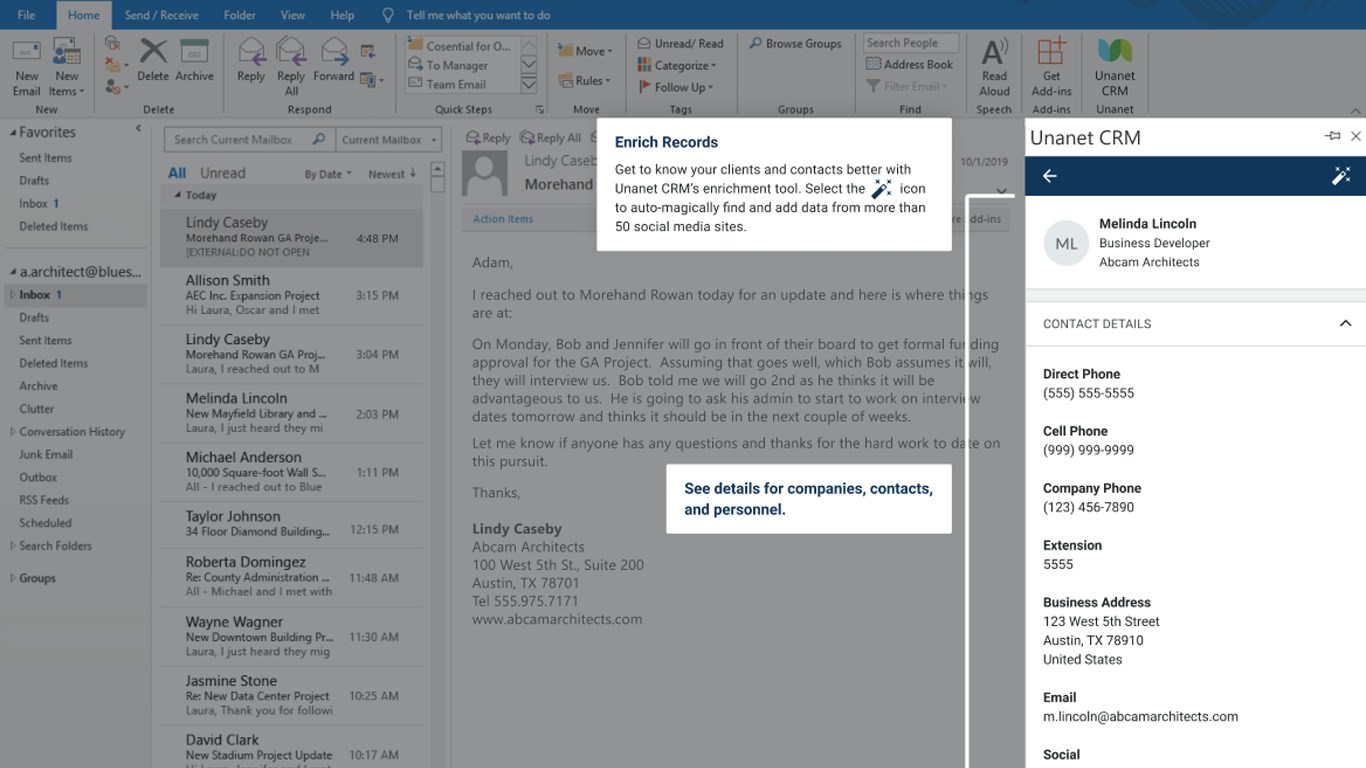Screen dimensions: 1366x768
Task: Click the Action Items link
Action: pyautogui.click(x=503, y=219)
